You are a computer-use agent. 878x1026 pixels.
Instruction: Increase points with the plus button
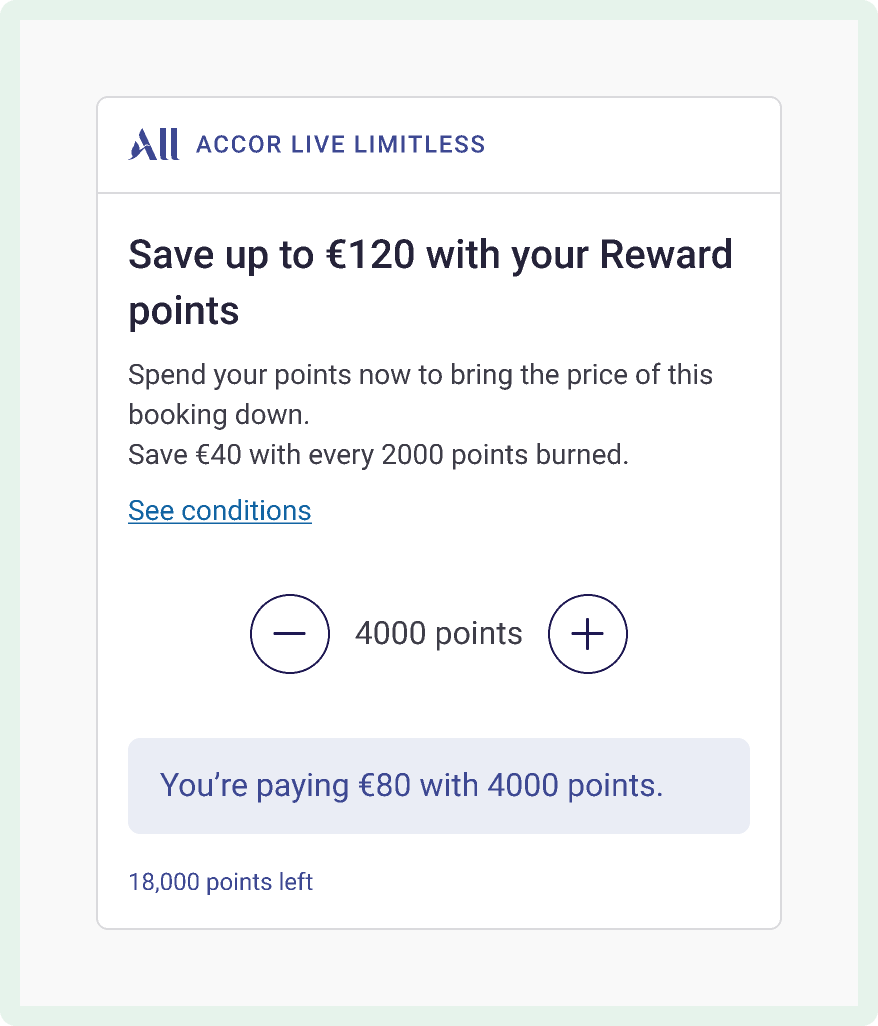coord(588,634)
